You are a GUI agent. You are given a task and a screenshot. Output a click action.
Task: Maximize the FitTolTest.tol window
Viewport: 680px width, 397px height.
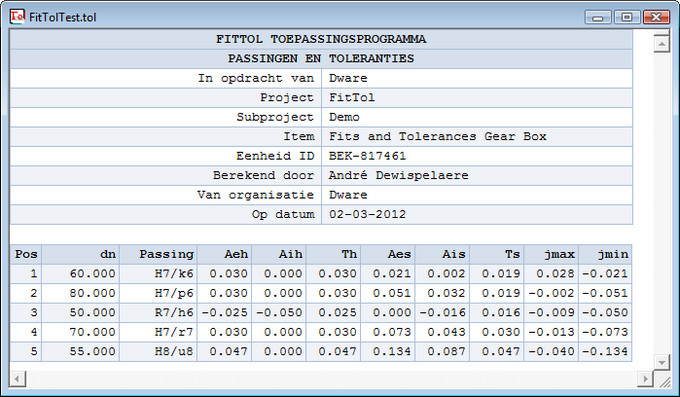click(627, 17)
